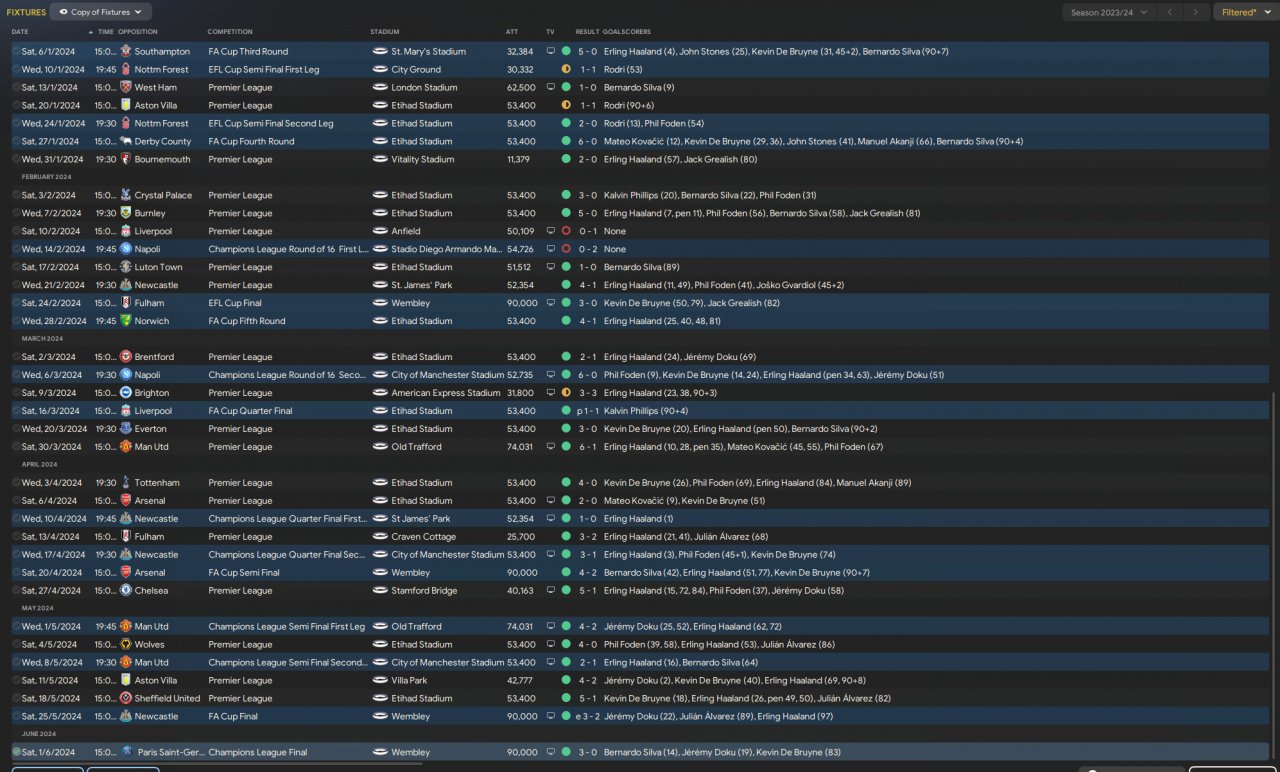Click the red loss indicator for Liverpool on 10/2/2024
The height and width of the screenshot is (772, 1280).
coord(566,231)
